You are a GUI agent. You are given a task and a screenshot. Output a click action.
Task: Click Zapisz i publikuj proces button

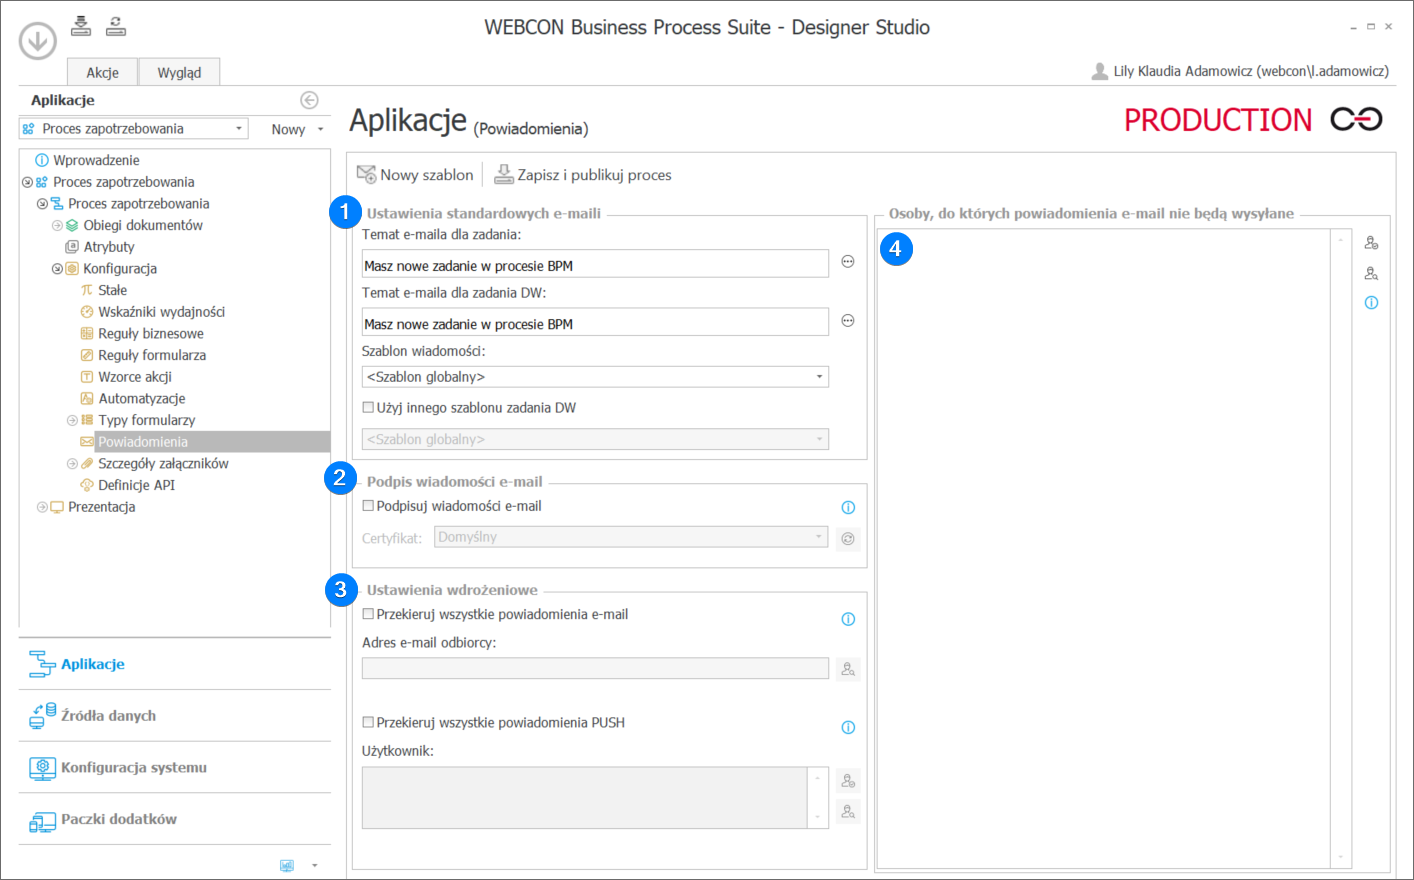click(x=583, y=175)
